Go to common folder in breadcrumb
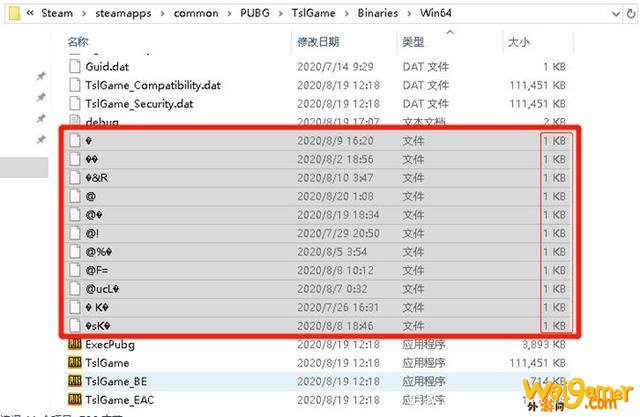The height and width of the screenshot is (417, 640). pos(196,13)
